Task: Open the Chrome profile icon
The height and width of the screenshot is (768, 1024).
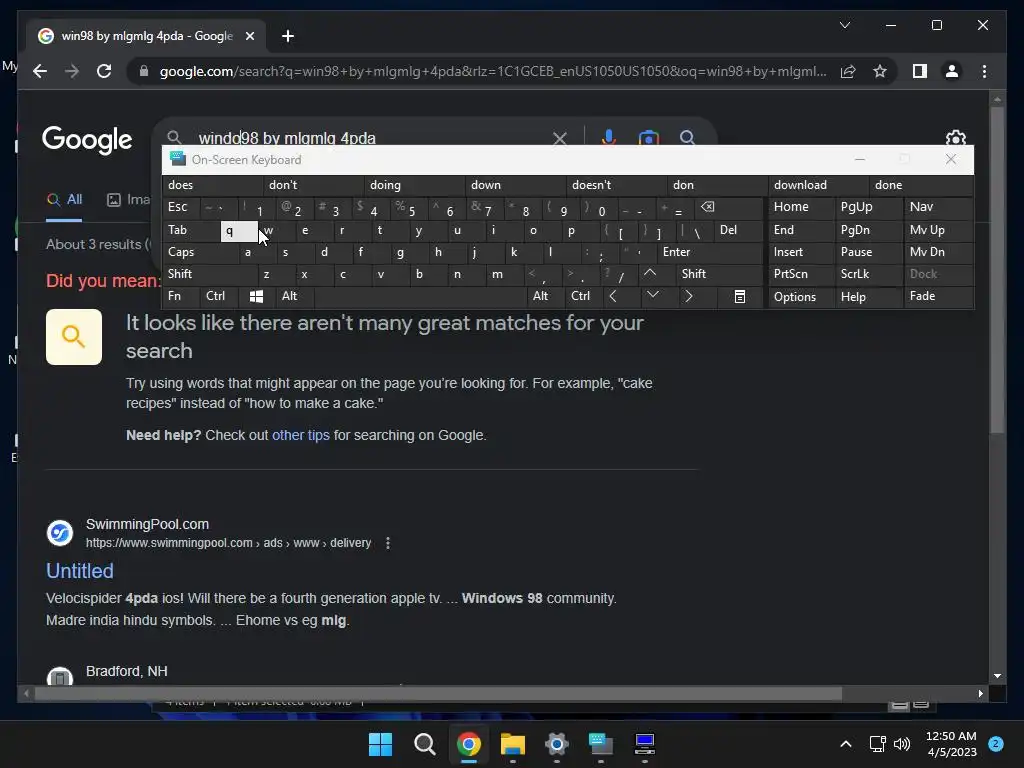Action: [952, 71]
